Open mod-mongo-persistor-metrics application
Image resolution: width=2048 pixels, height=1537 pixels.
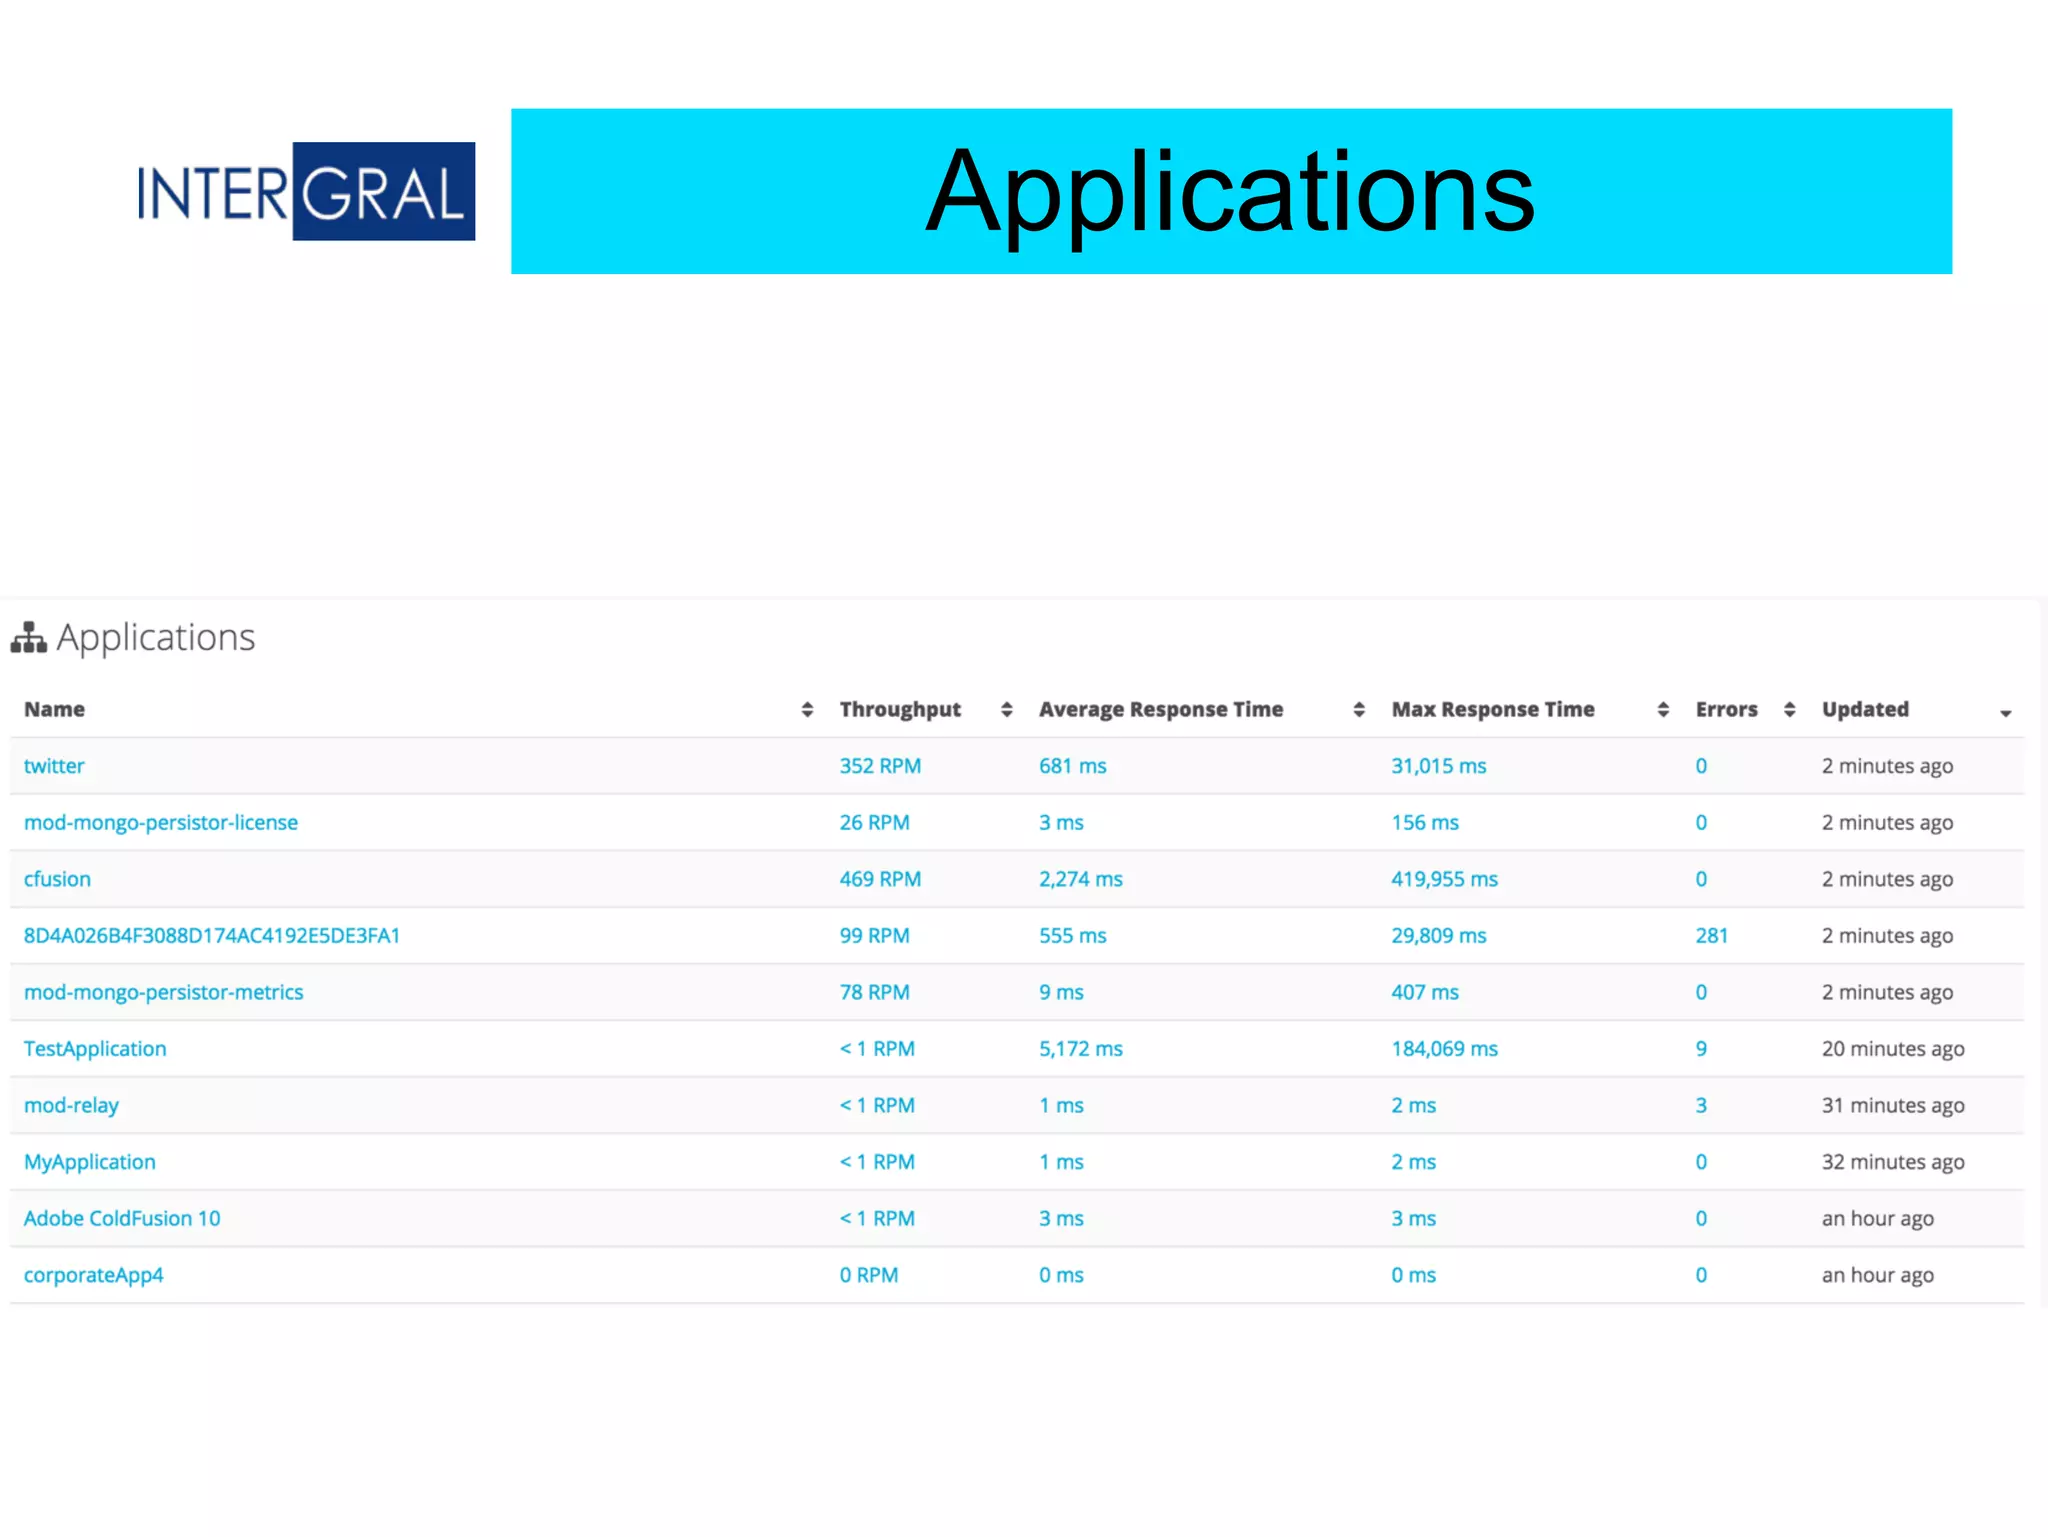tap(163, 993)
